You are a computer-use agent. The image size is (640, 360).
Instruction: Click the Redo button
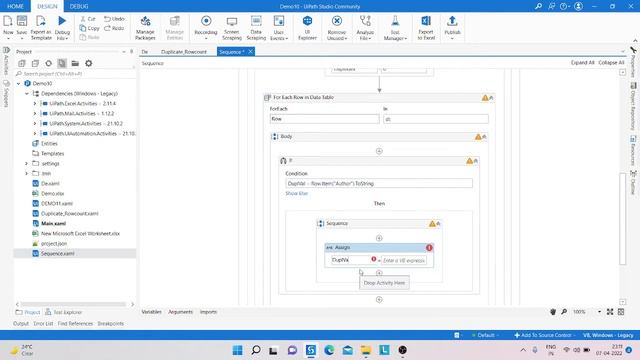pos(114,28)
